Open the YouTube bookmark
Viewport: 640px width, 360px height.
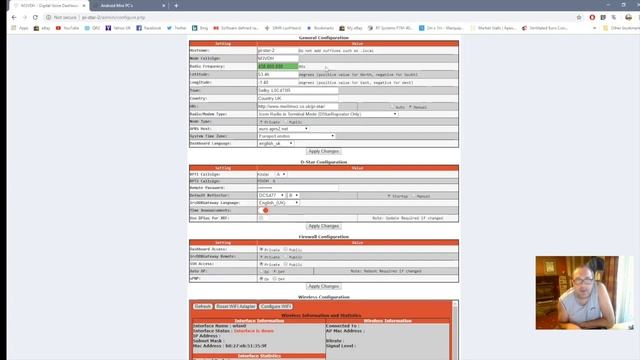pos(67,28)
